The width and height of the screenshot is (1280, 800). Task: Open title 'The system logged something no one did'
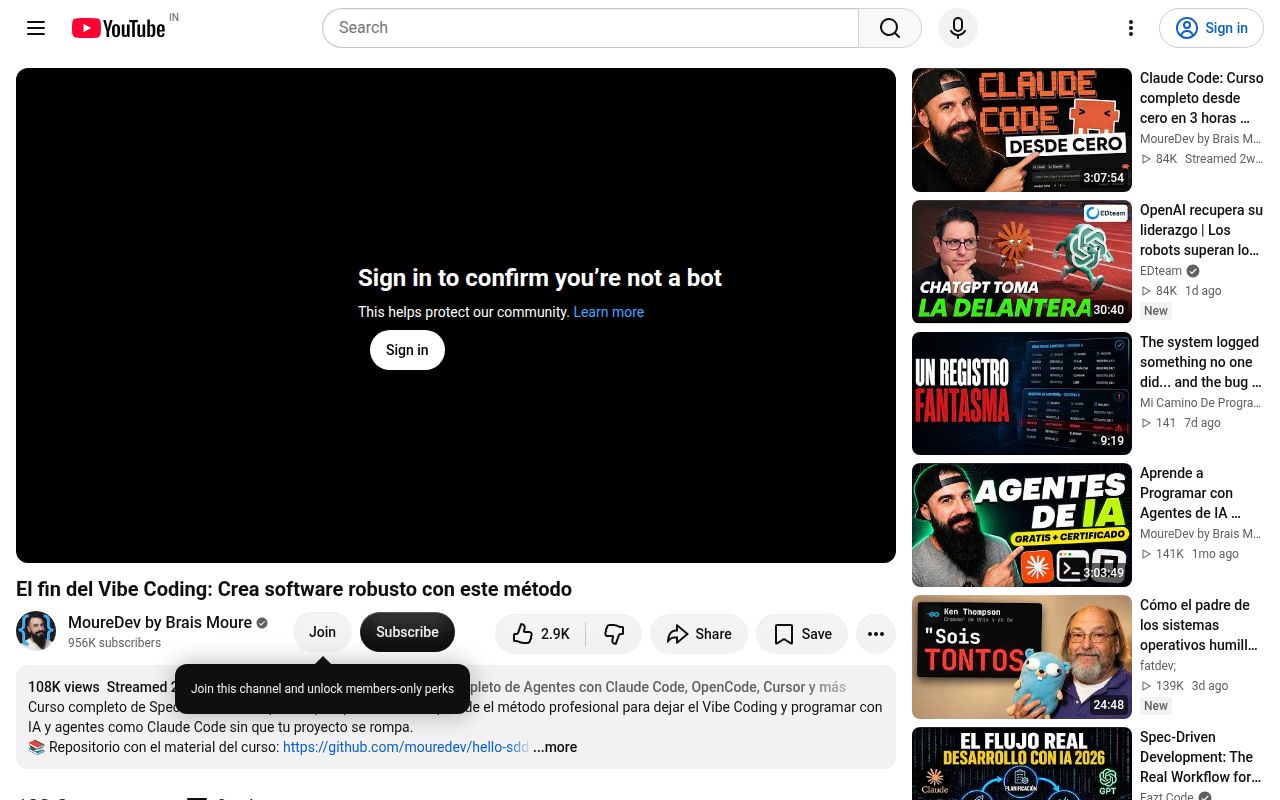click(1202, 362)
